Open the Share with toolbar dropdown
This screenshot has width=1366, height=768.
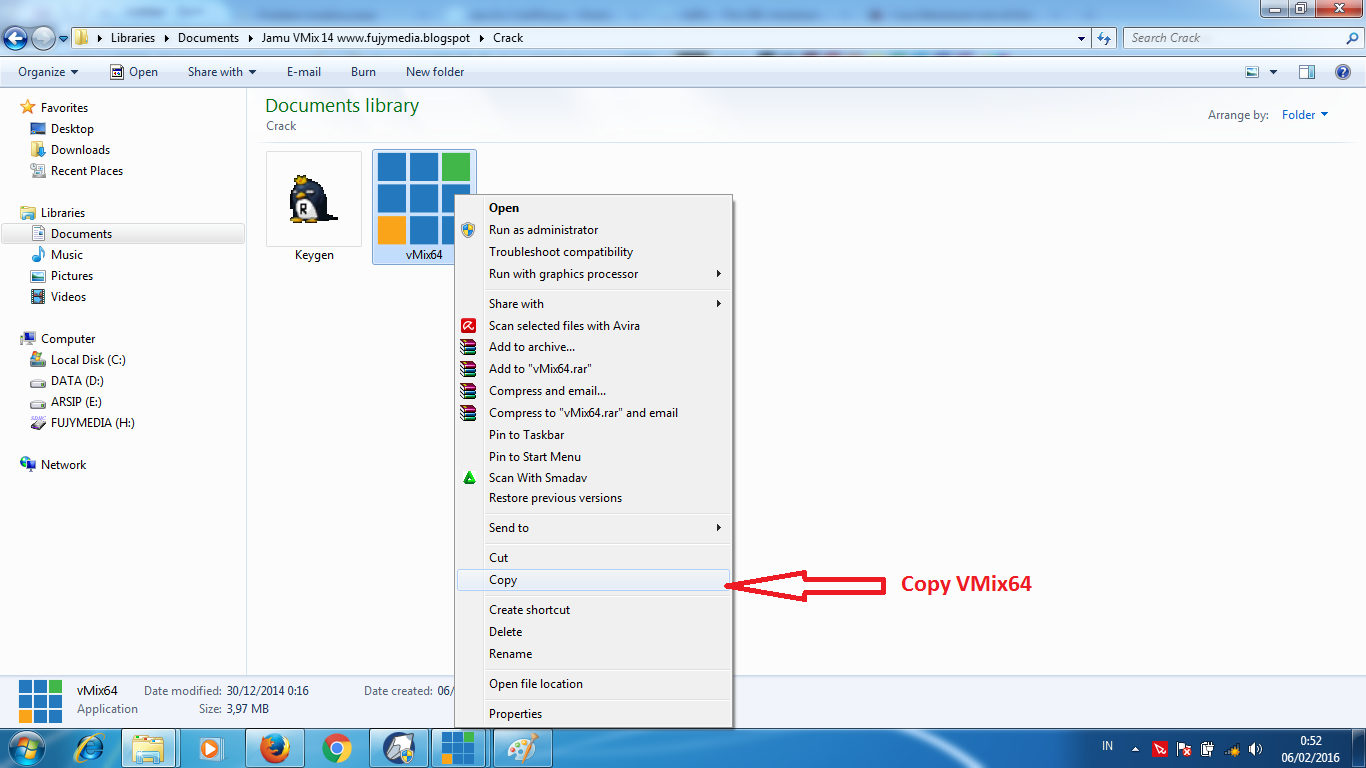click(222, 72)
